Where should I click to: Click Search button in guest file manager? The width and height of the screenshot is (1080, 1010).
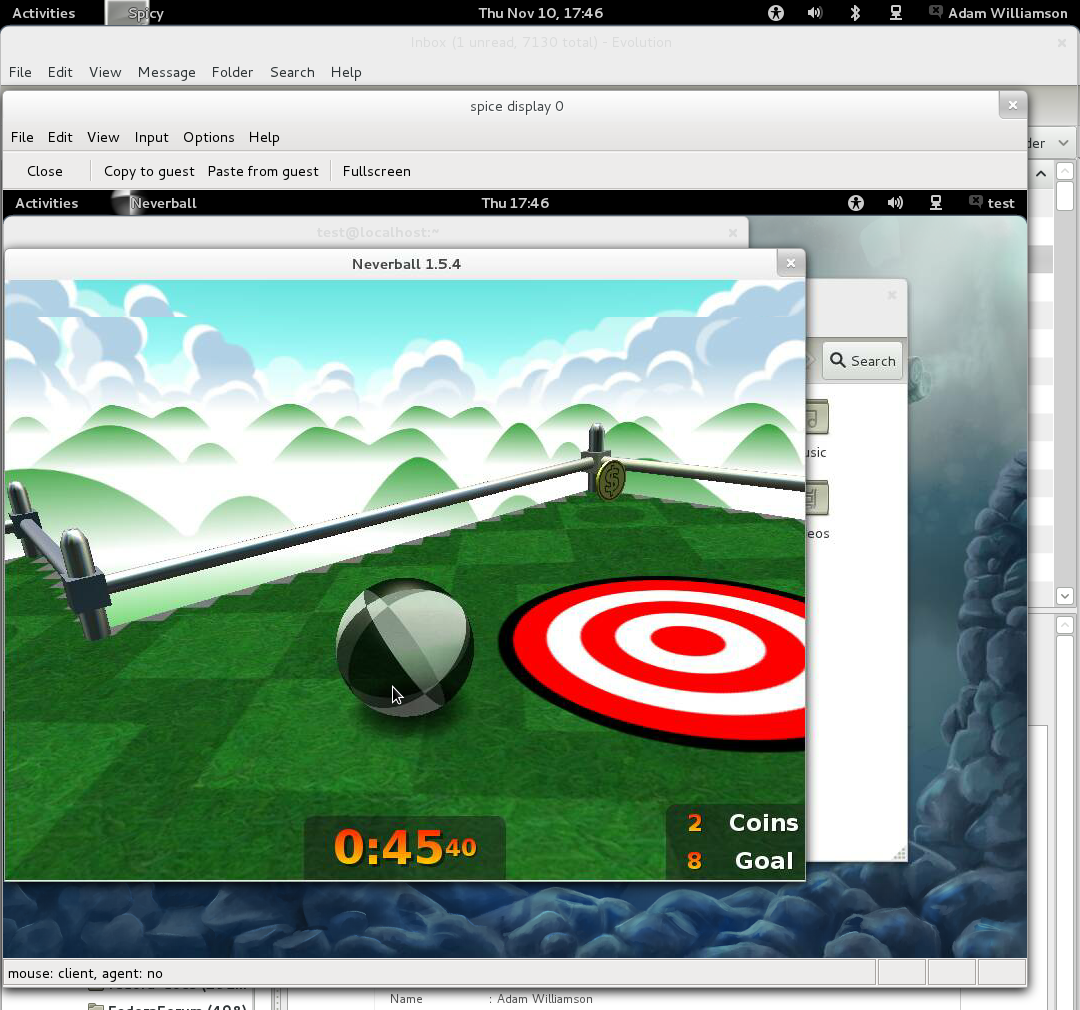862,361
